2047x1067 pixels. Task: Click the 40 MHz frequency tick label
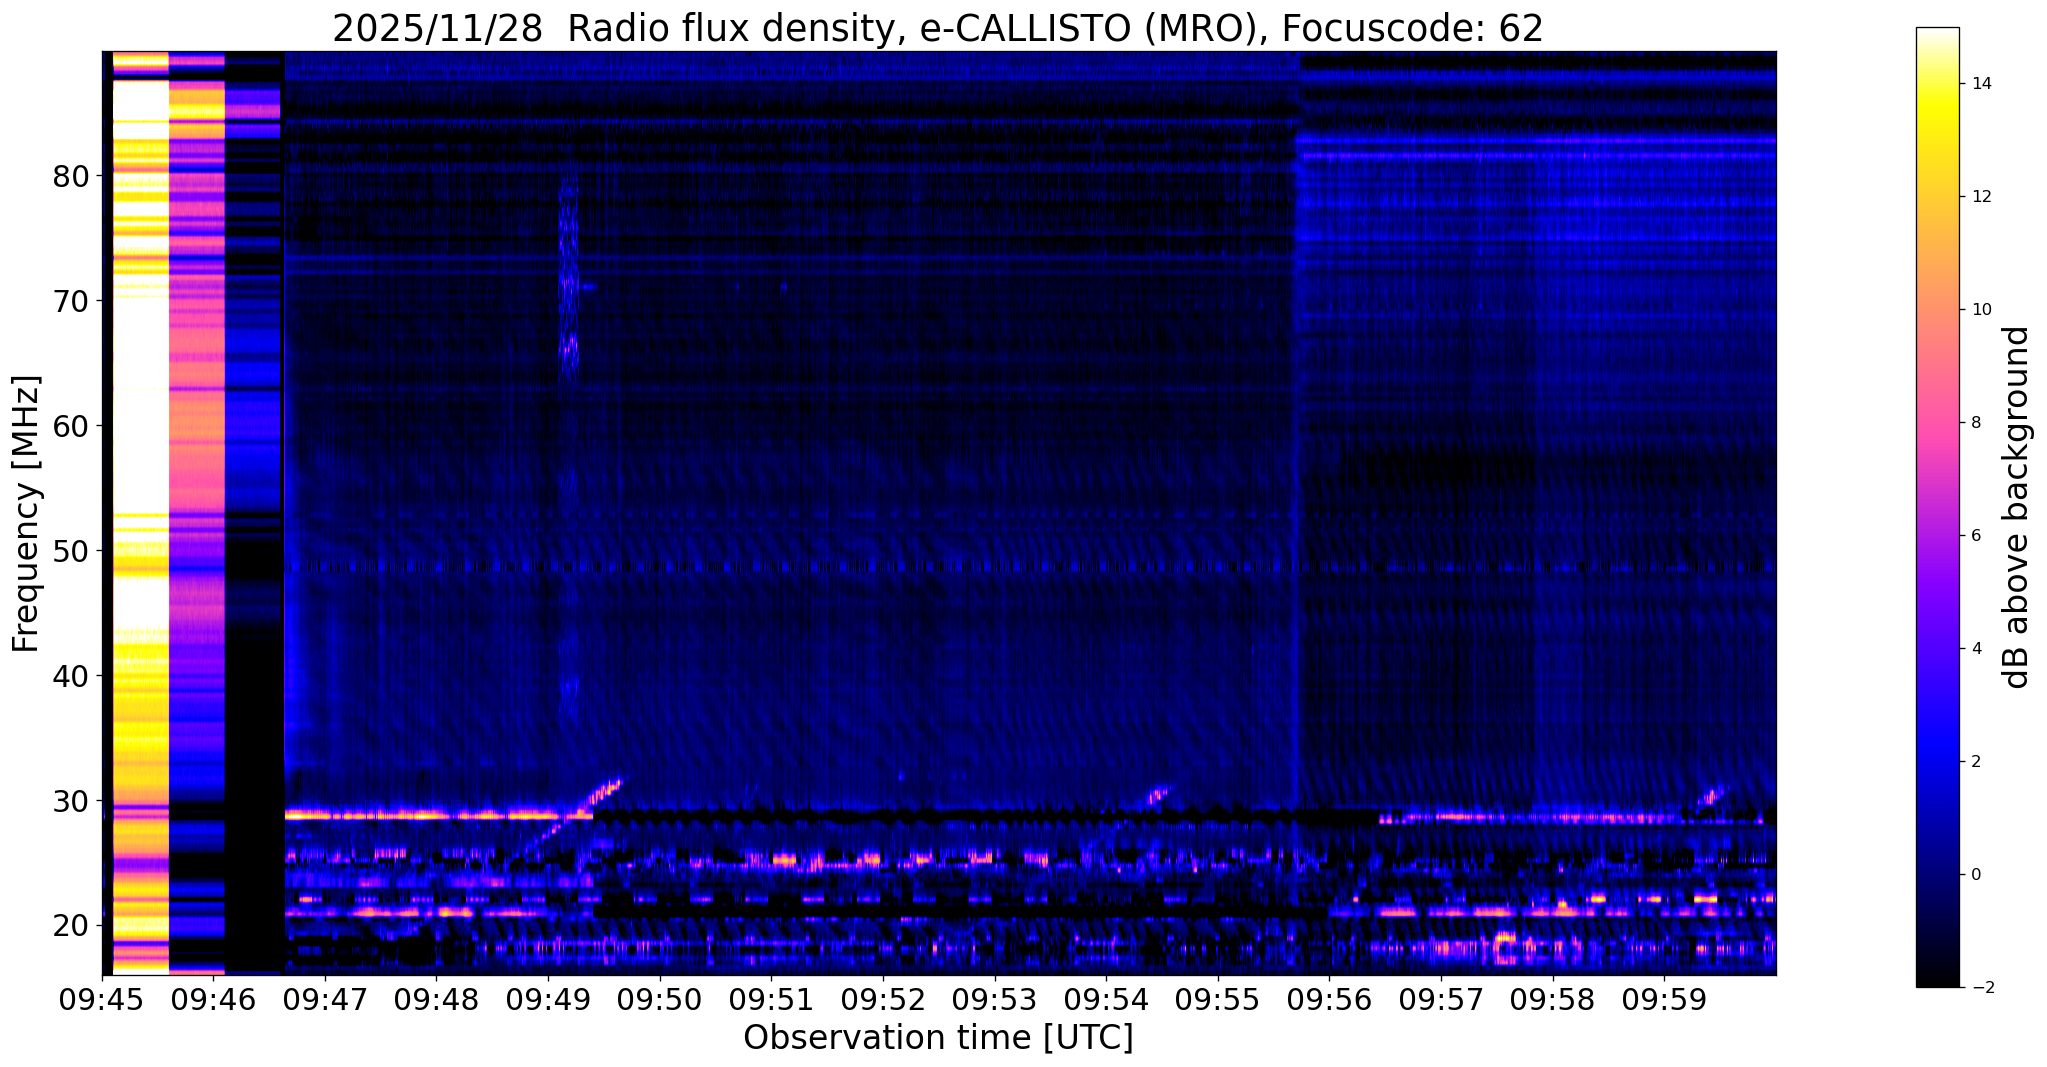pyautogui.click(x=70, y=676)
